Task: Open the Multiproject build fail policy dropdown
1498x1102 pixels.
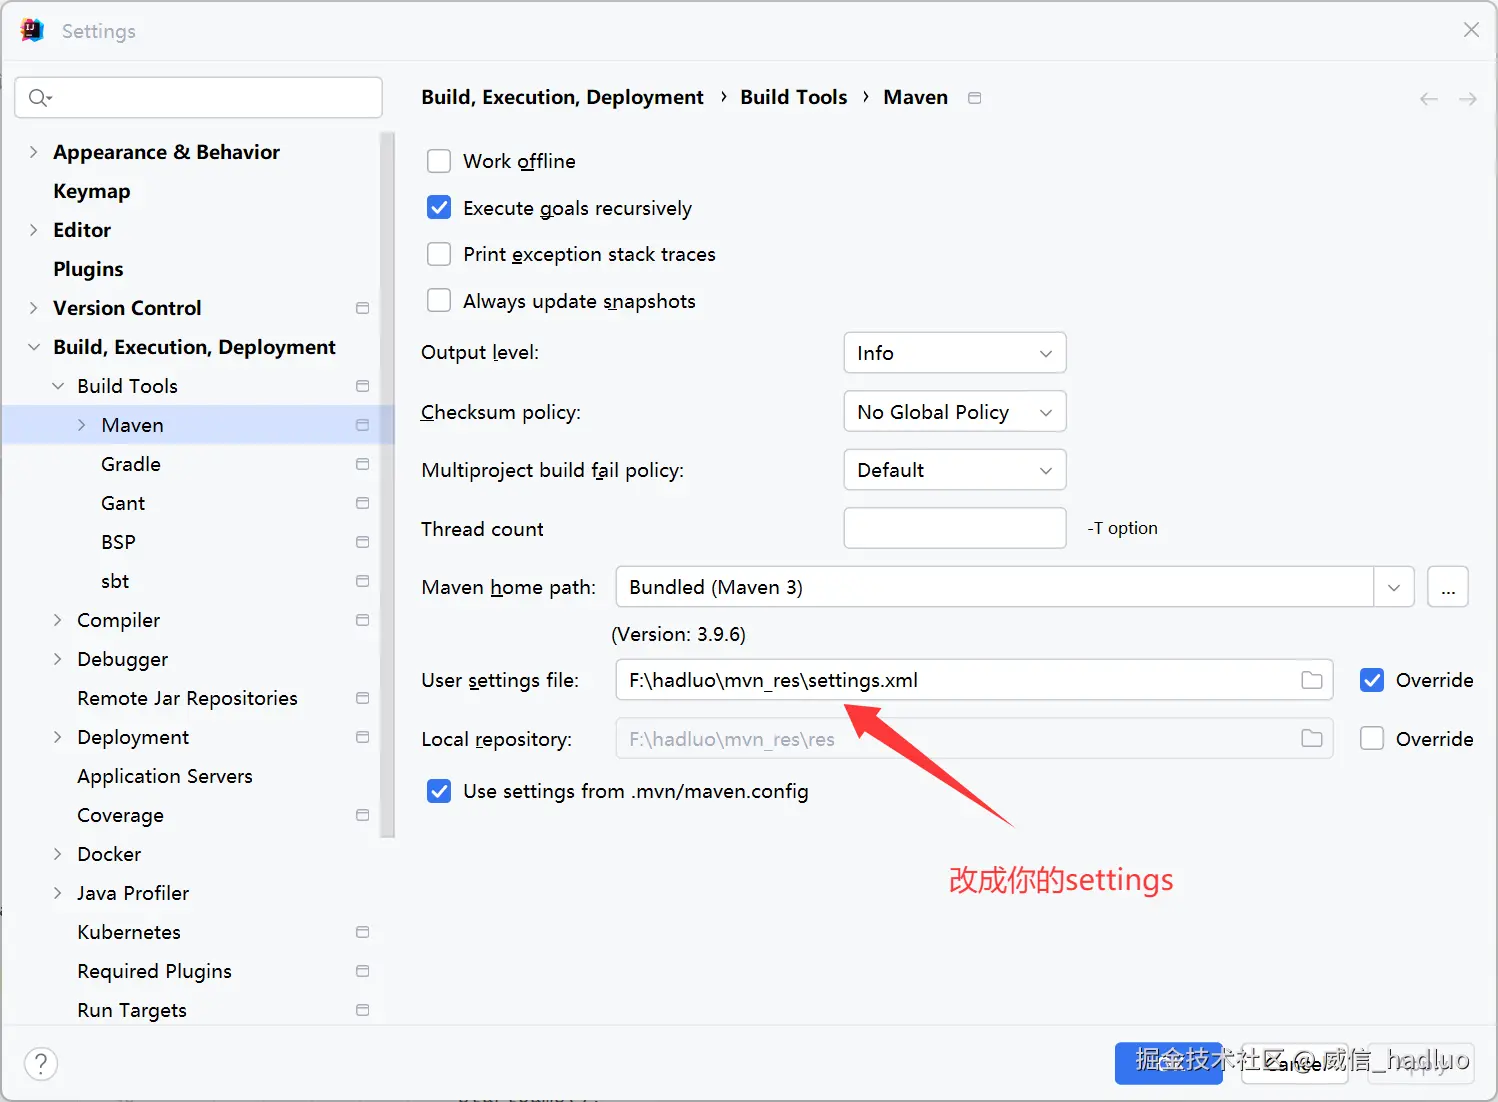Action: coord(955,470)
